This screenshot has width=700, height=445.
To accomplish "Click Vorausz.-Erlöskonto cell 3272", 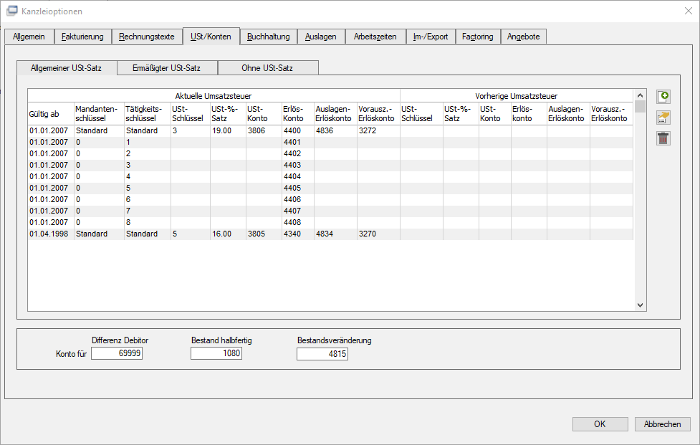I will click(x=379, y=131).
